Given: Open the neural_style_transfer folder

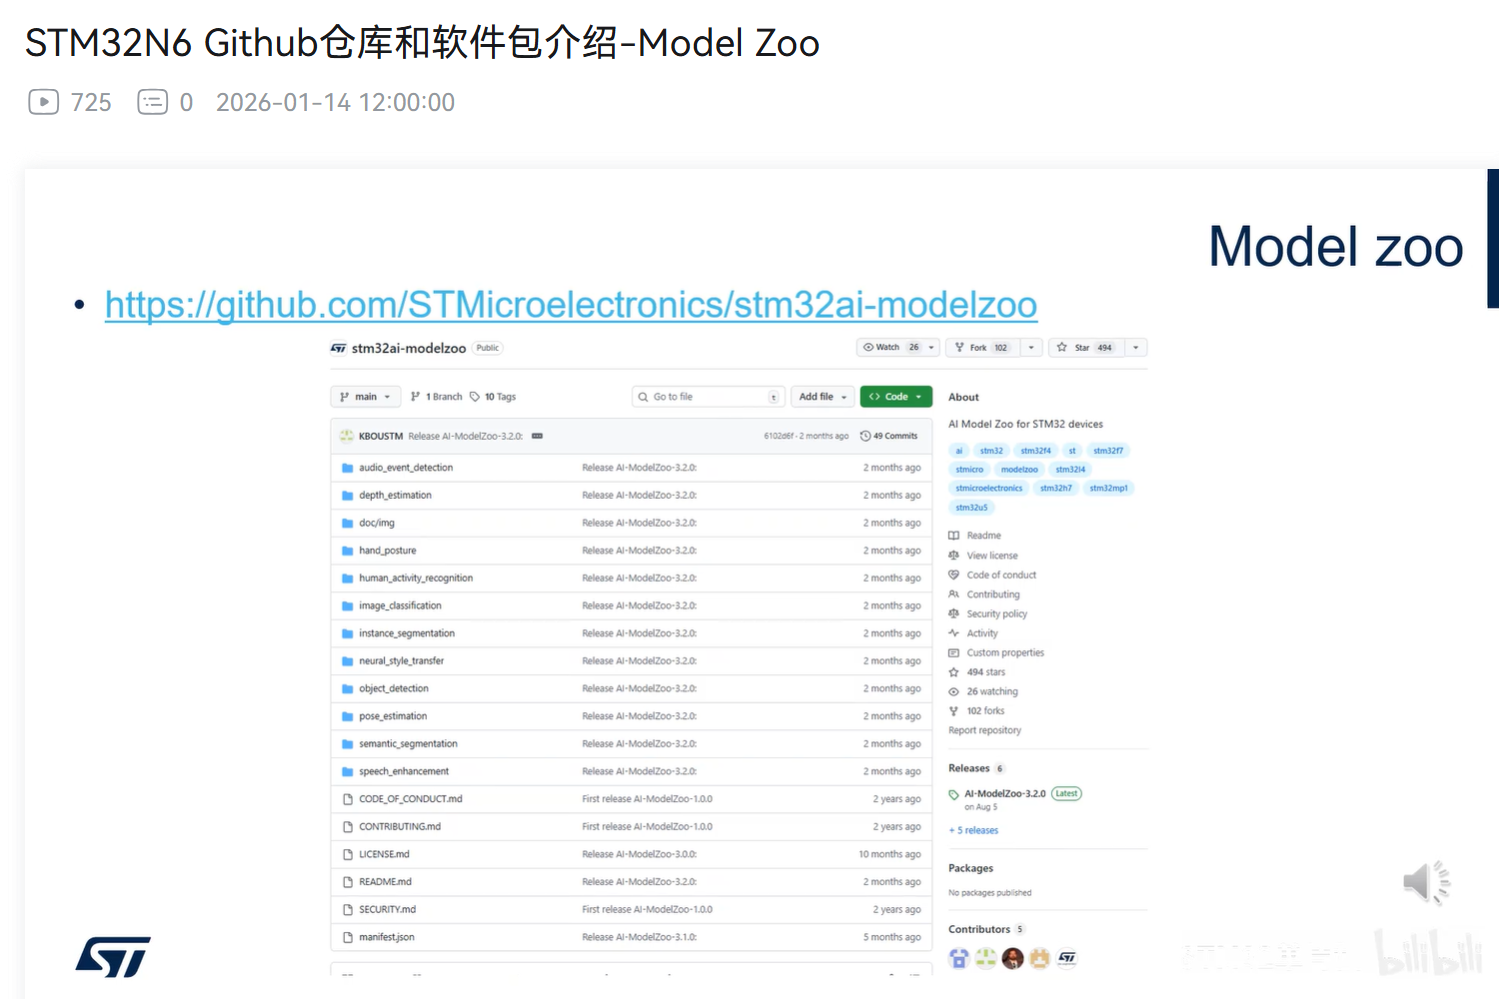Looking at the screenshot, I should pyautogui.click(x=401, y=661).
